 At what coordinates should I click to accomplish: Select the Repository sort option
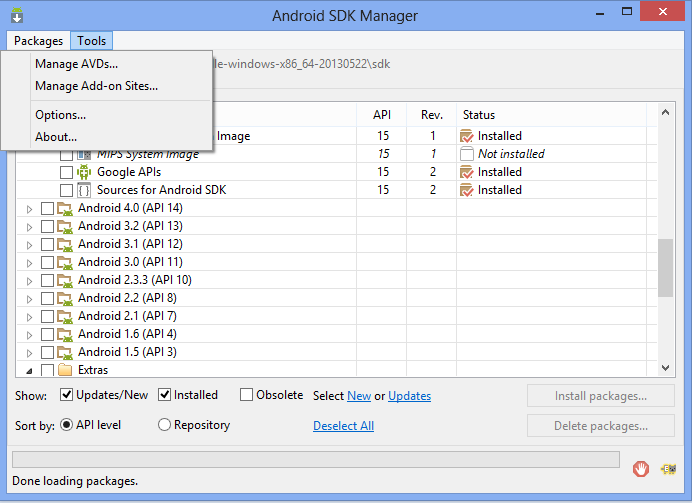point(164,425)
